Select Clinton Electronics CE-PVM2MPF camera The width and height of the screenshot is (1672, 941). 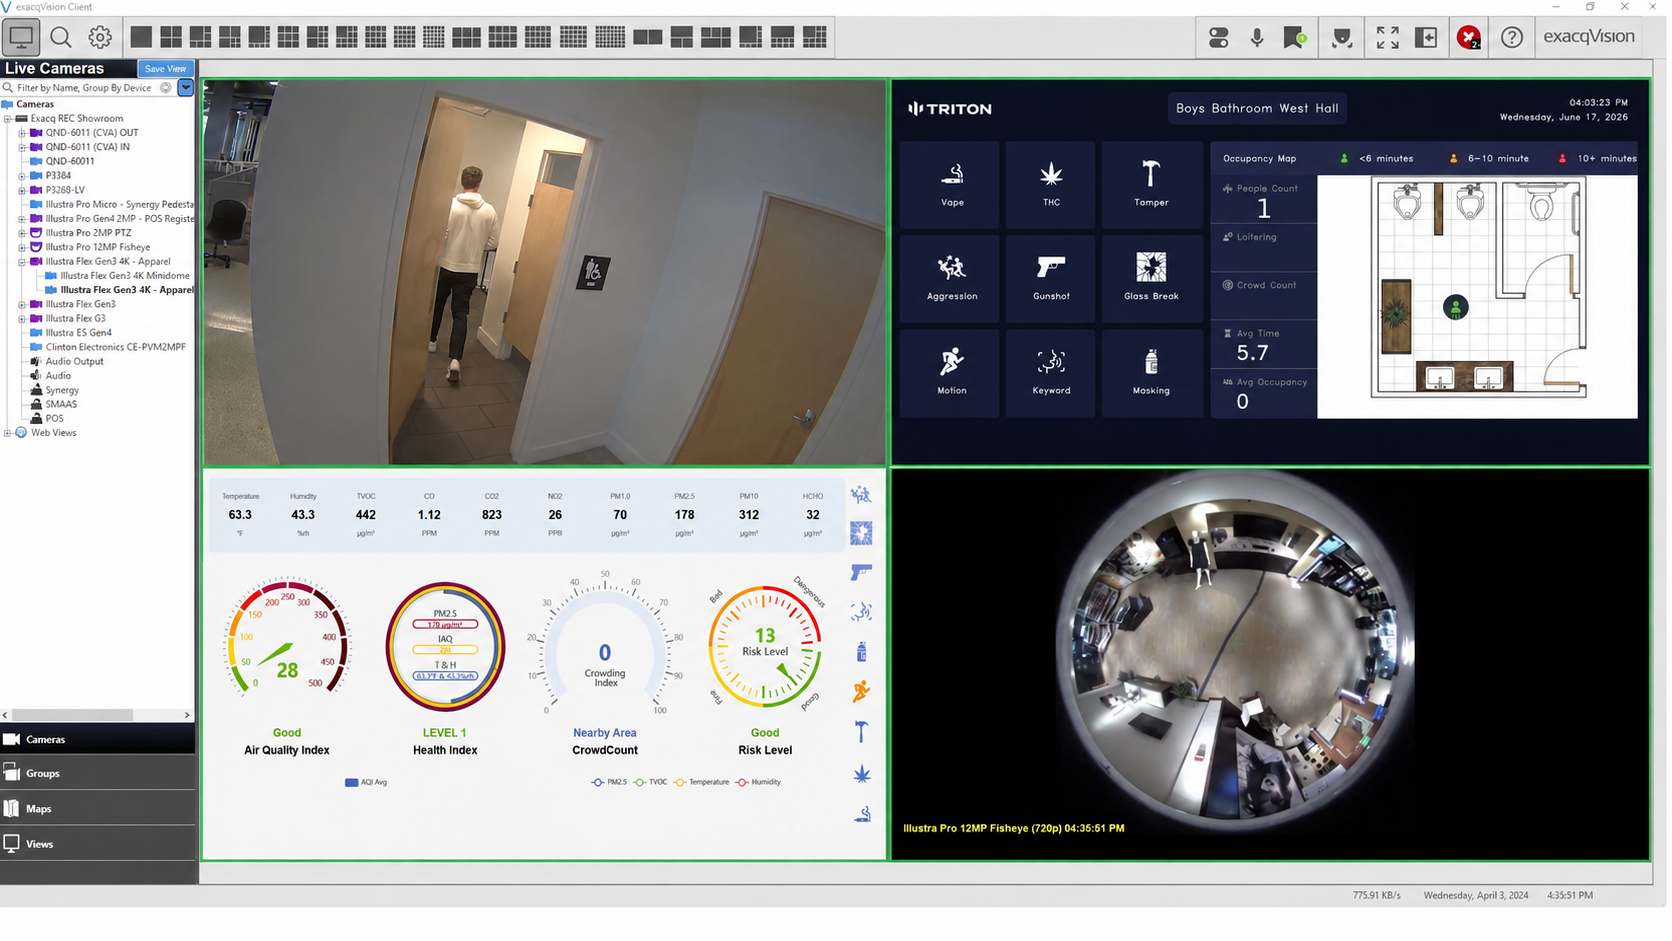pos(115,347)
